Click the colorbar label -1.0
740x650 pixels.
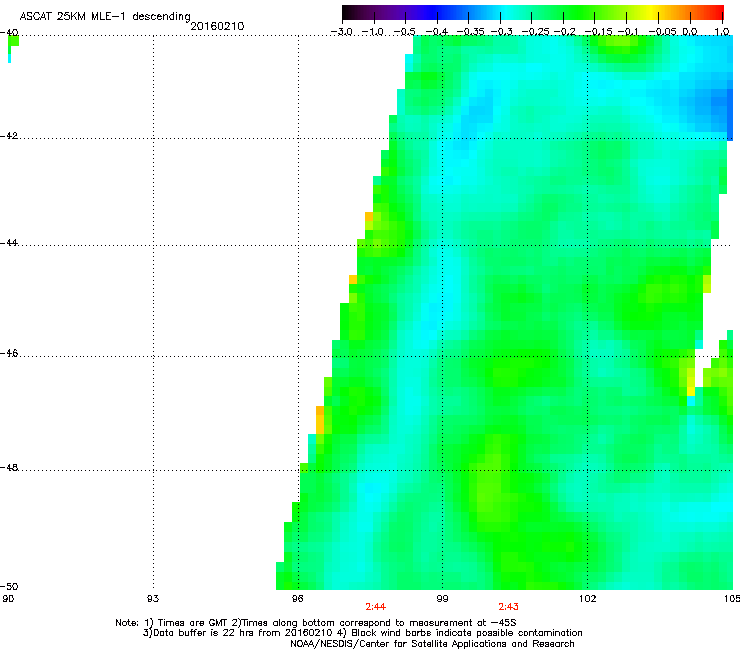pos(373,32)
